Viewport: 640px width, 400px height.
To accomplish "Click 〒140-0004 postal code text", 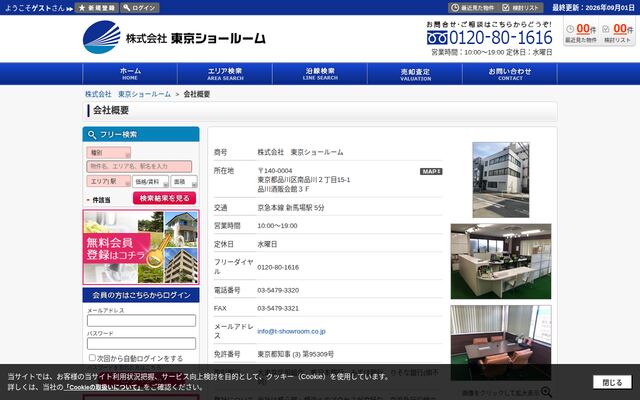I will tap(275, 171).
